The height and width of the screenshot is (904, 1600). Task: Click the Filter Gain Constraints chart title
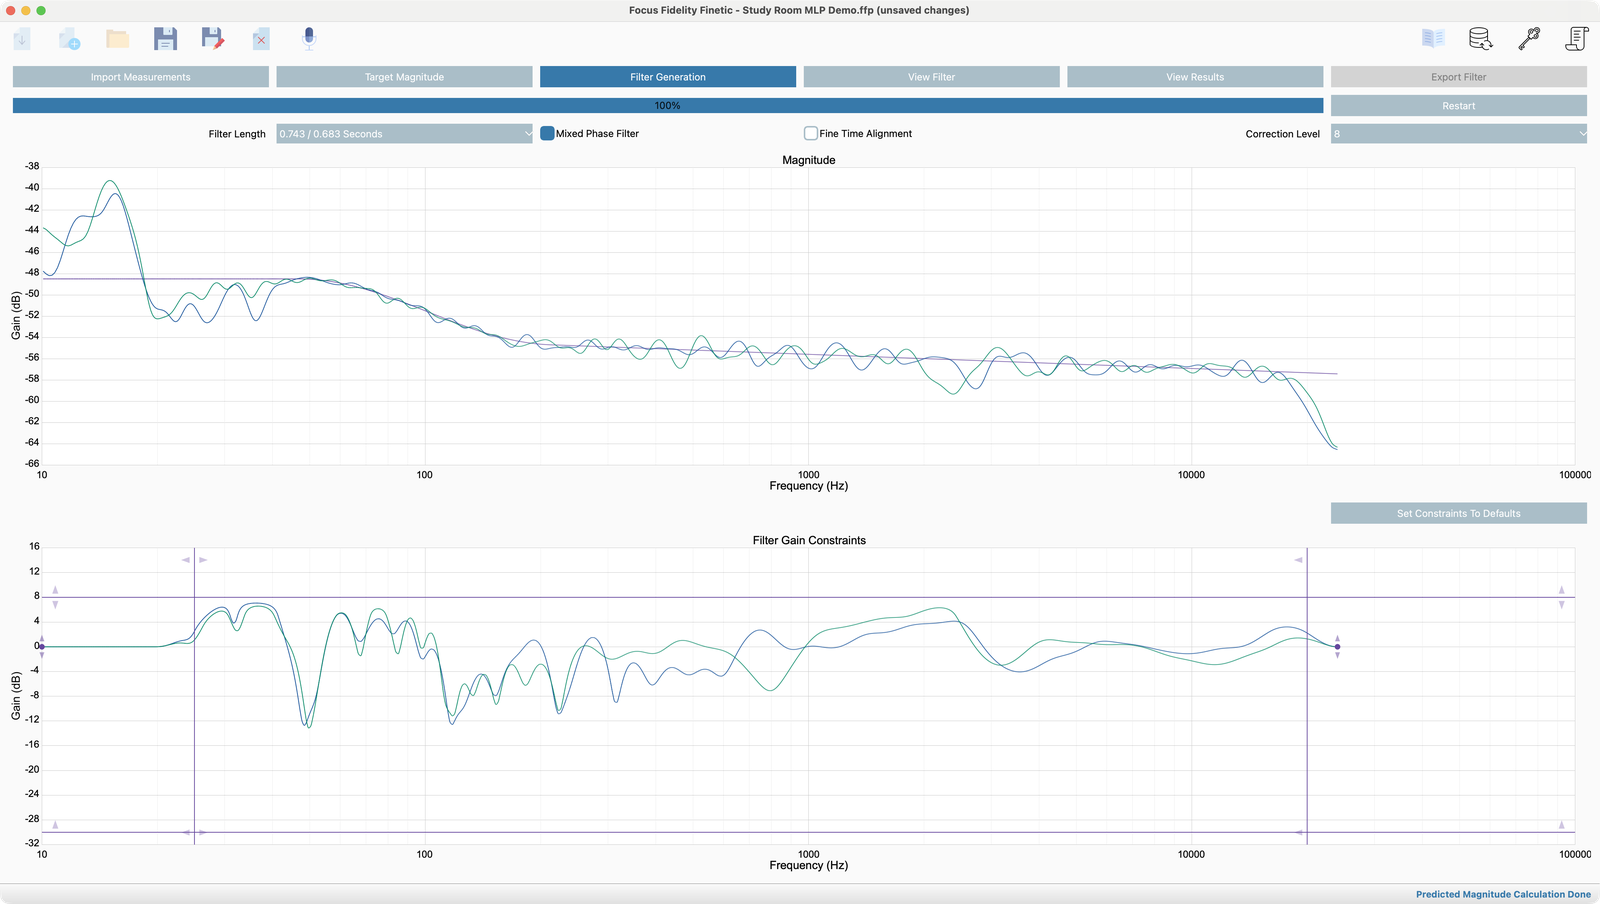coord(809,540)
